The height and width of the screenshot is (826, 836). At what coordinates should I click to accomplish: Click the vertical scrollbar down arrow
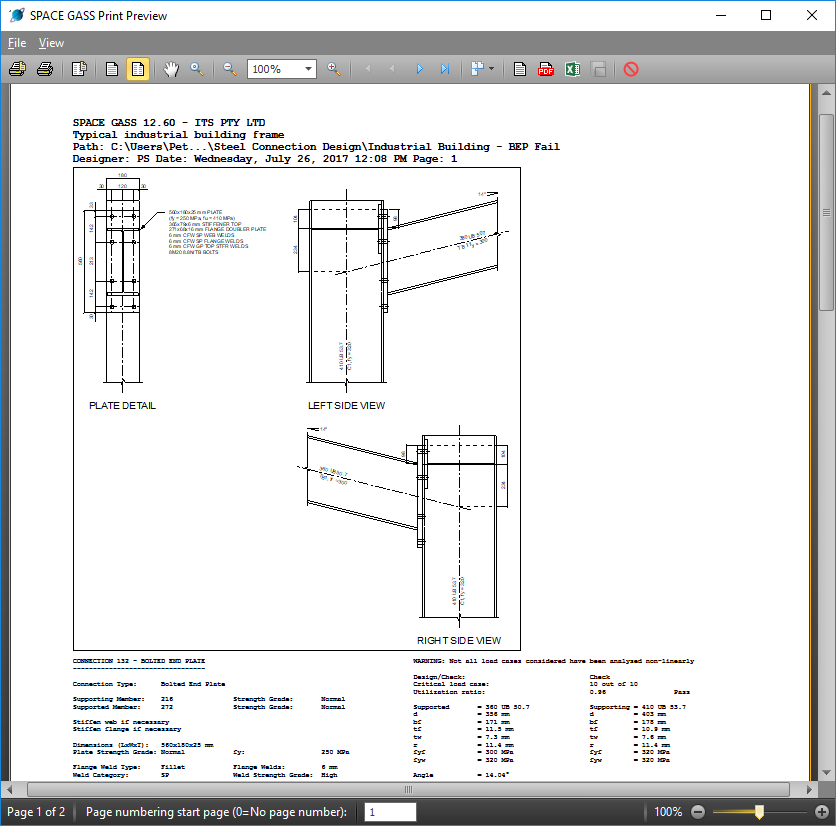[826, 772]
